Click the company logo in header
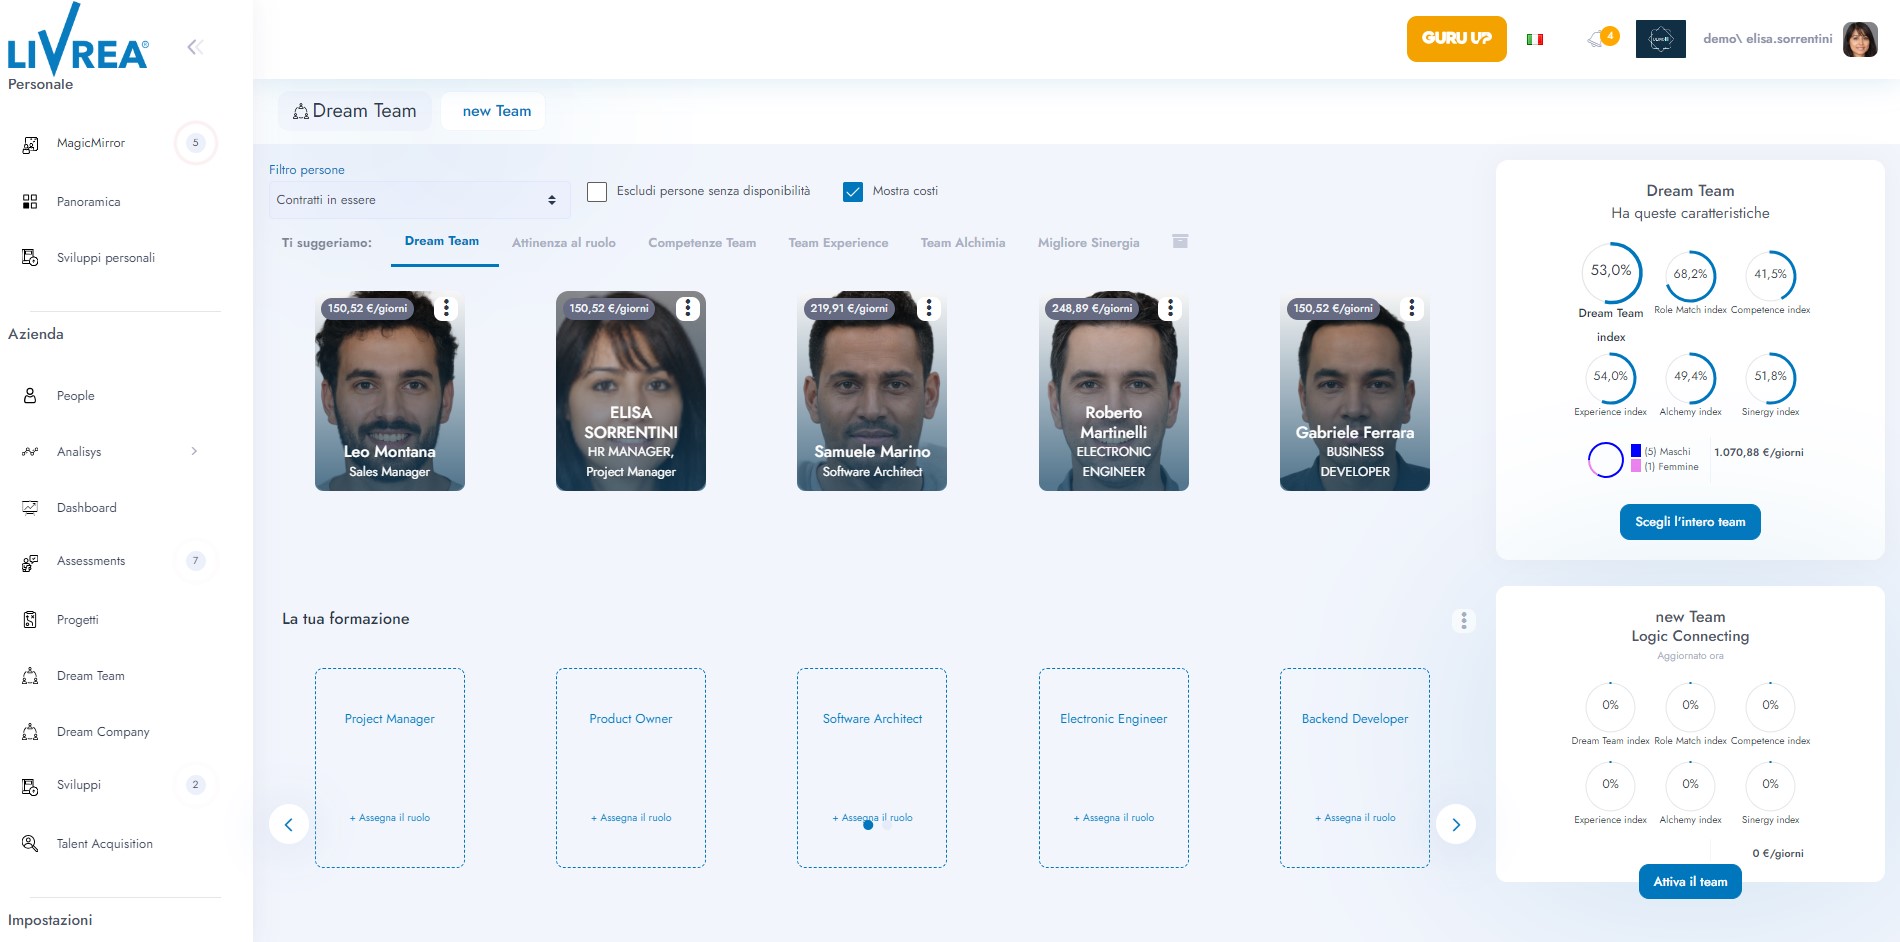The height and width of the screenshot is (942, 1900). click(x=1661, y=39)
